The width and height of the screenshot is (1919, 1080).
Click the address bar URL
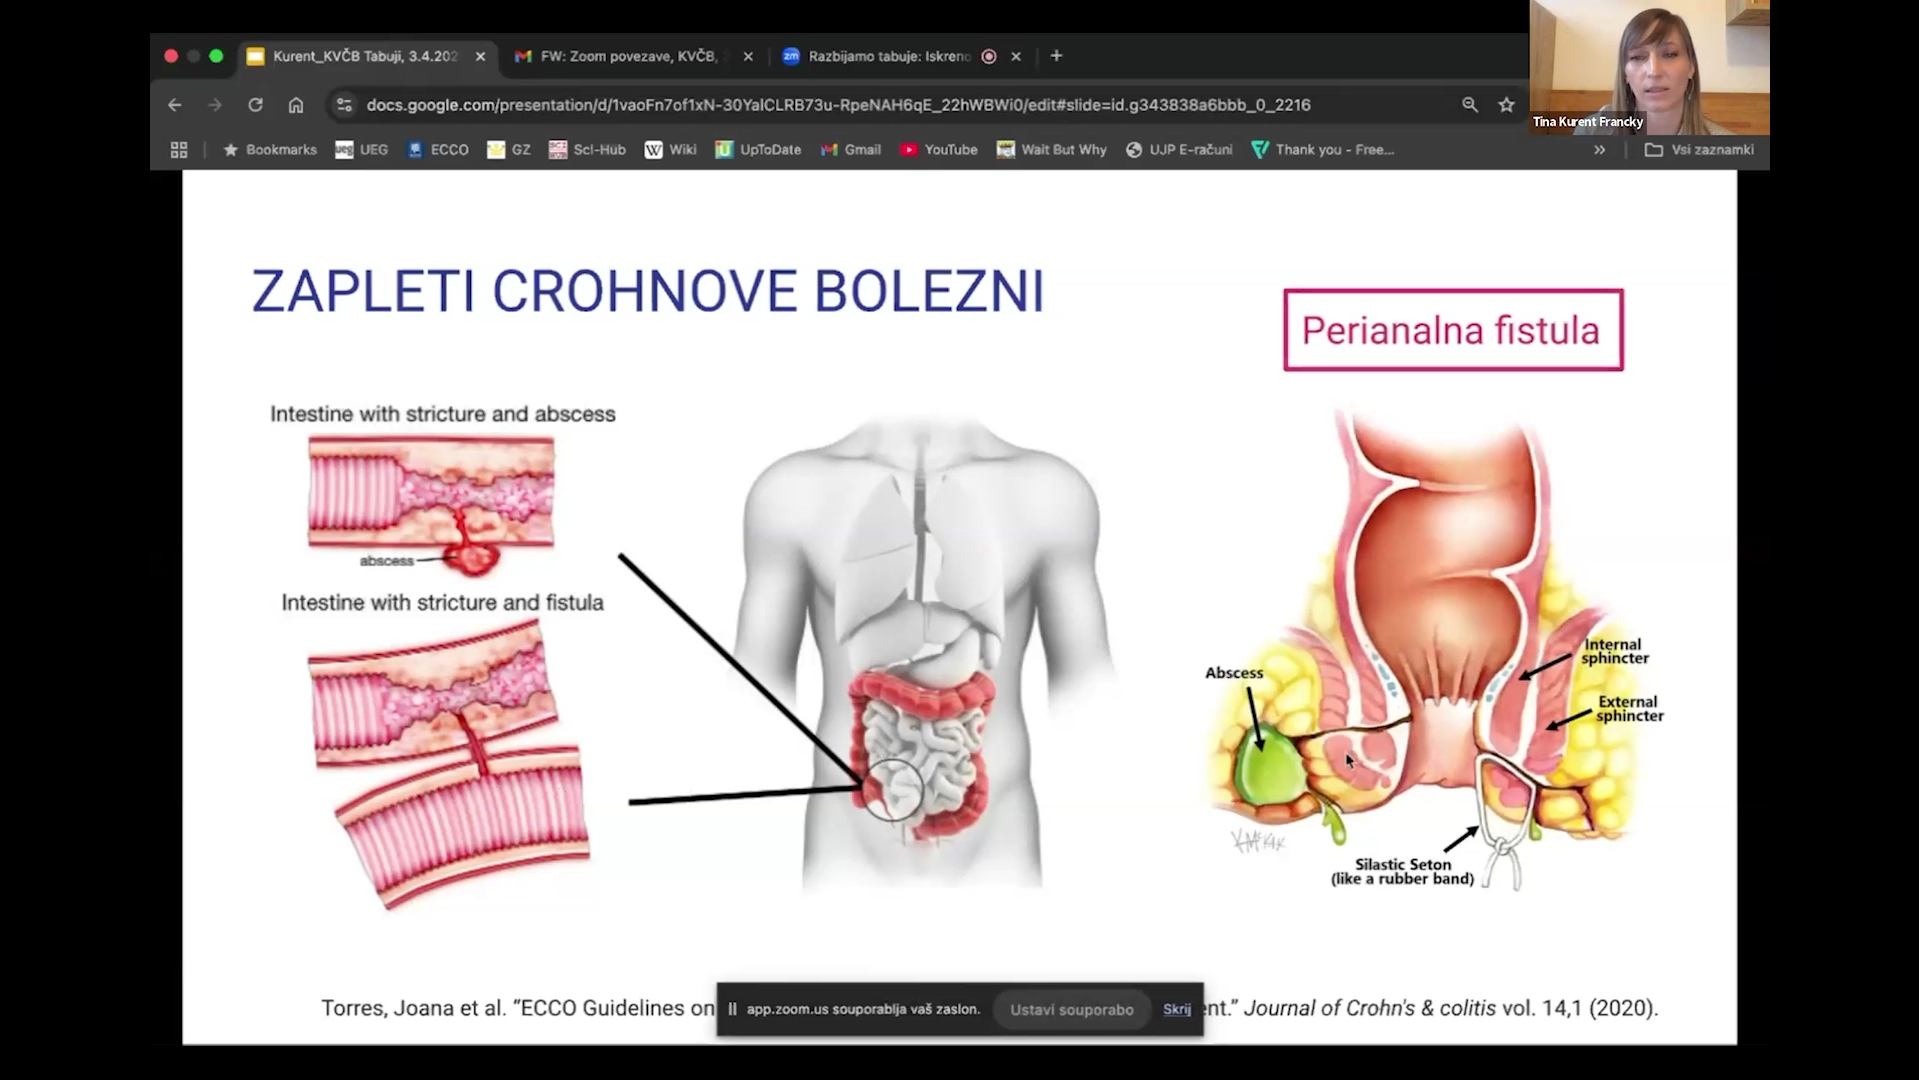(838, 105)
